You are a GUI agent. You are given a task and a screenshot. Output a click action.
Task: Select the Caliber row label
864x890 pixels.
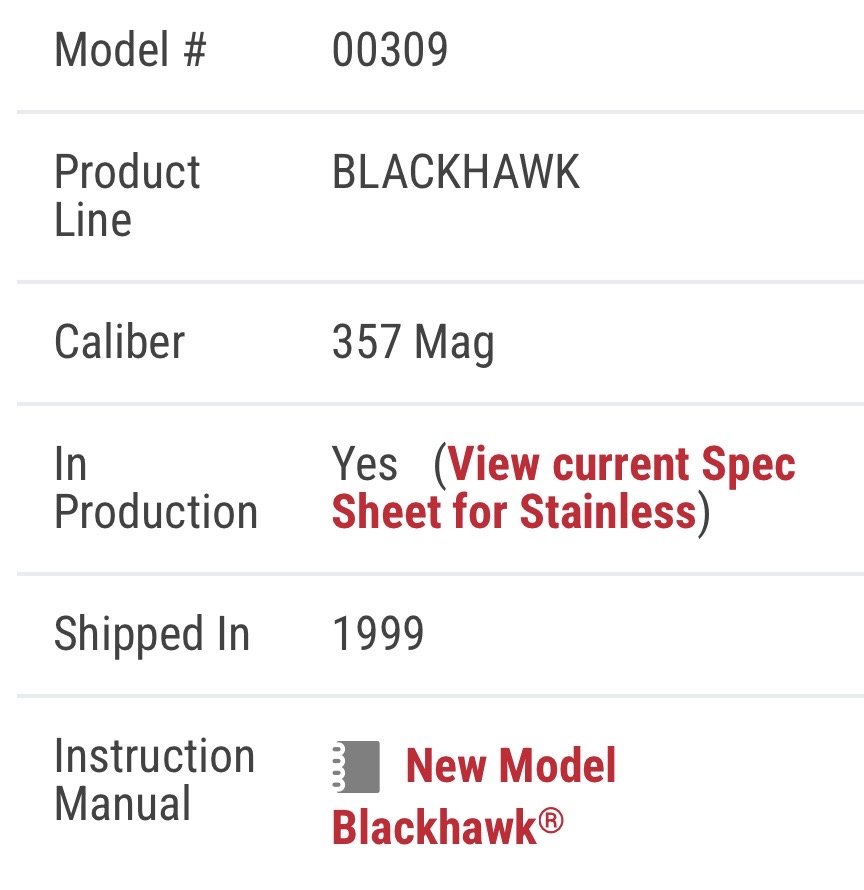[119, 342]
